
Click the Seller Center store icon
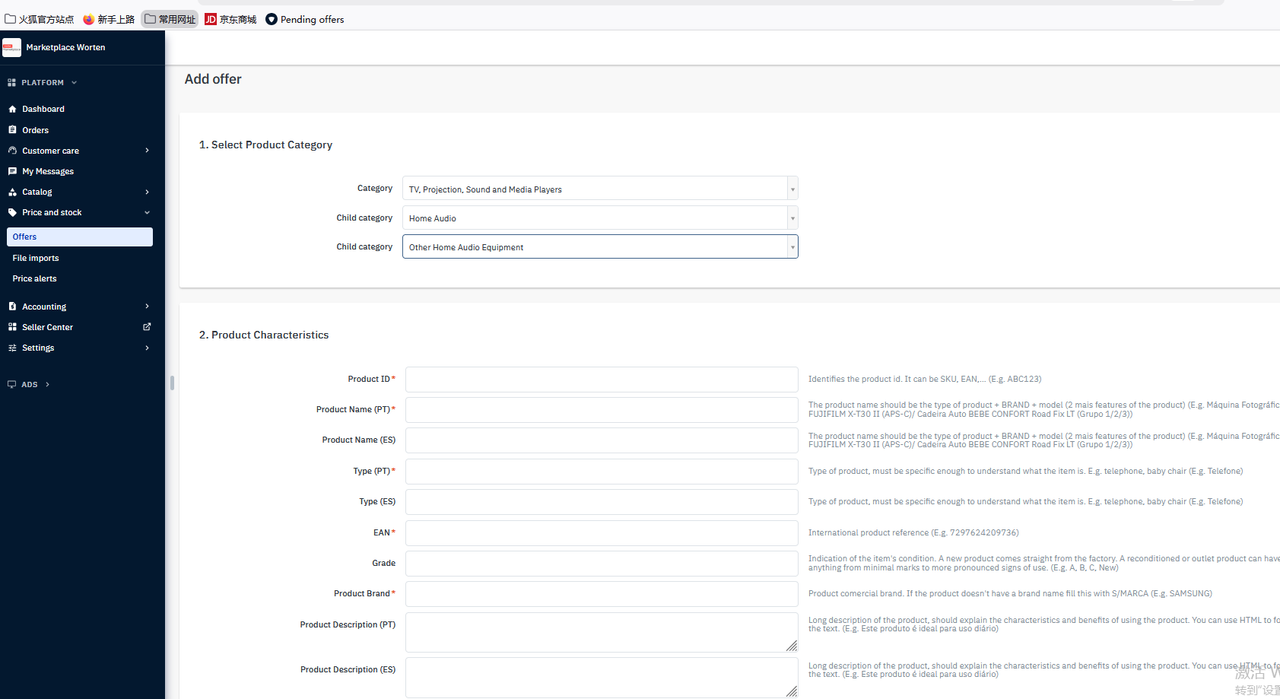click(x=12, y=327)
